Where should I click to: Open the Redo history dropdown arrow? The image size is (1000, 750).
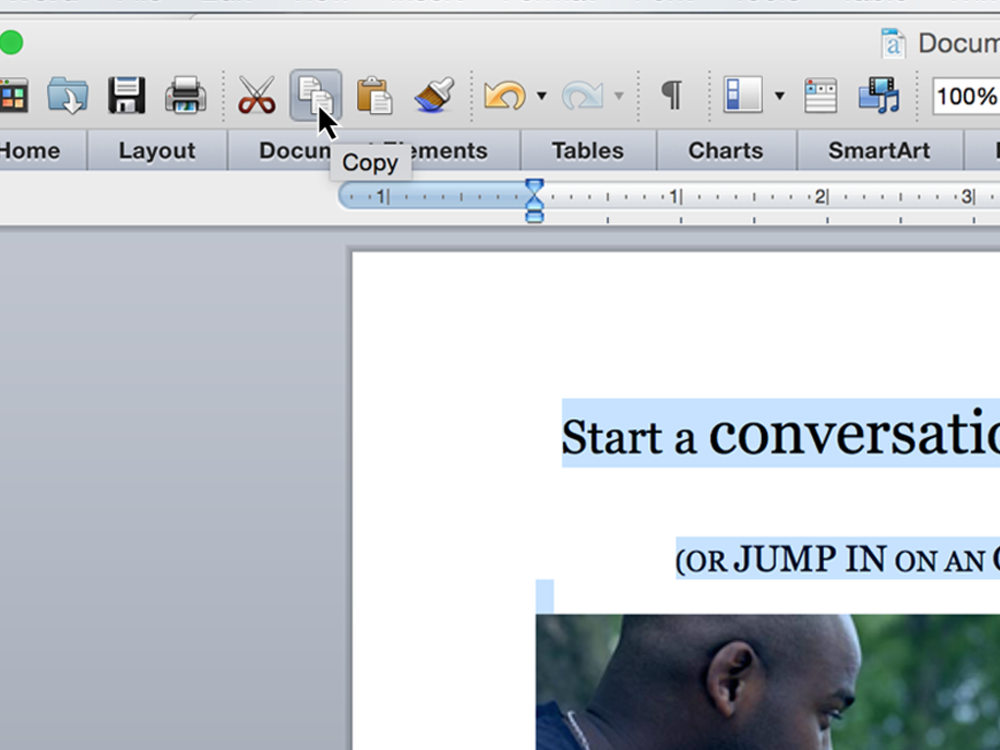pyautogui.click(x=619, y=96)
